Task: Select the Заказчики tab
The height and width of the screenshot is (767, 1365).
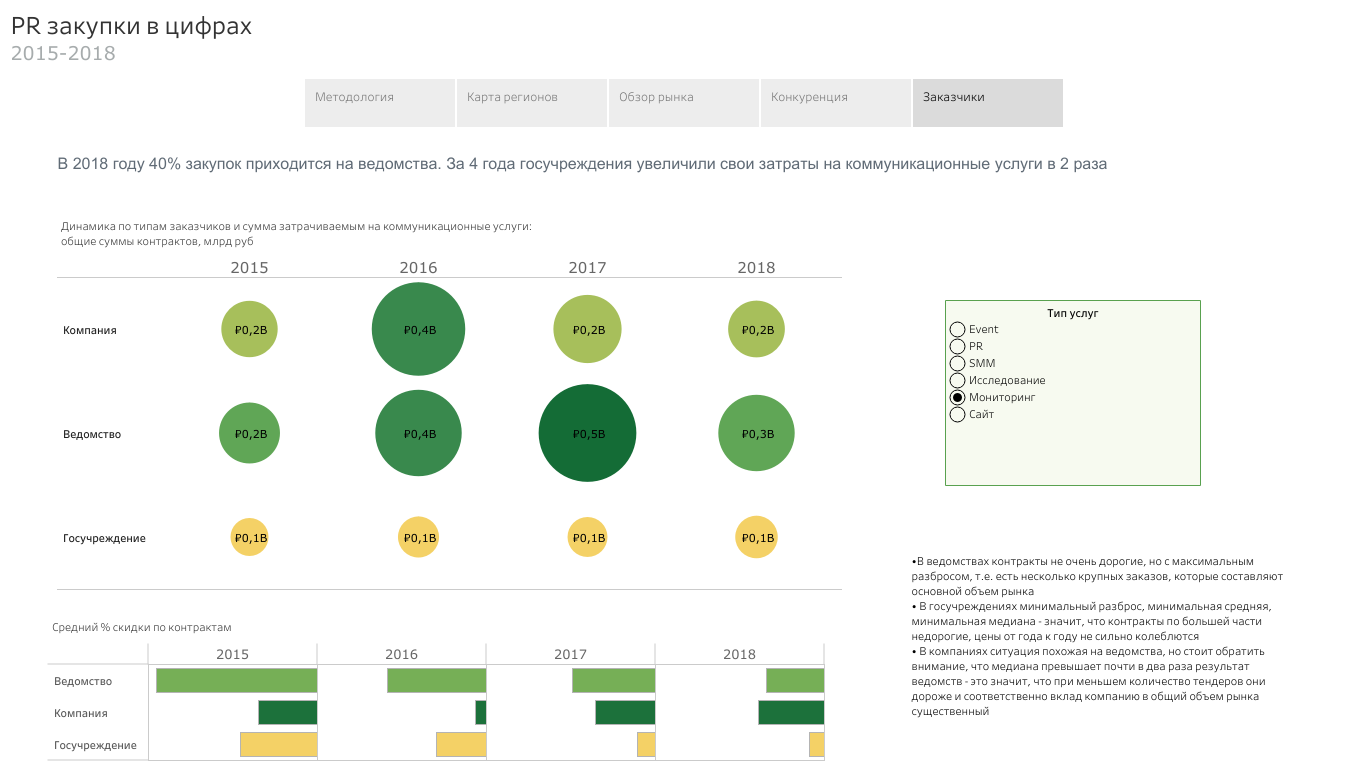Action: pyautogui.click(x=988, y=103)
